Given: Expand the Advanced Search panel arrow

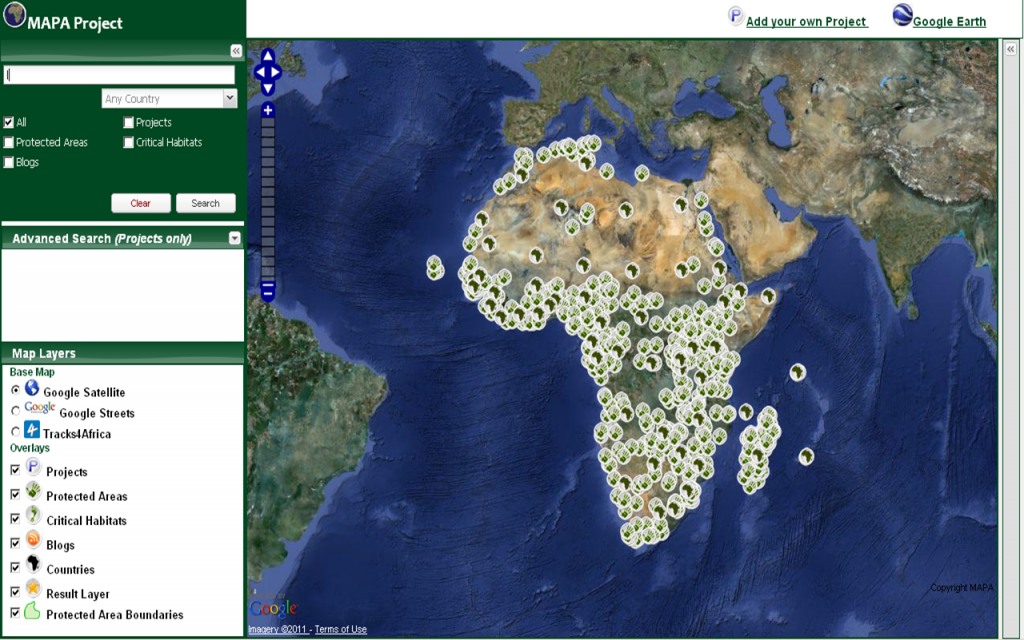Looking at the screenshot, I should tap(235, 238).
